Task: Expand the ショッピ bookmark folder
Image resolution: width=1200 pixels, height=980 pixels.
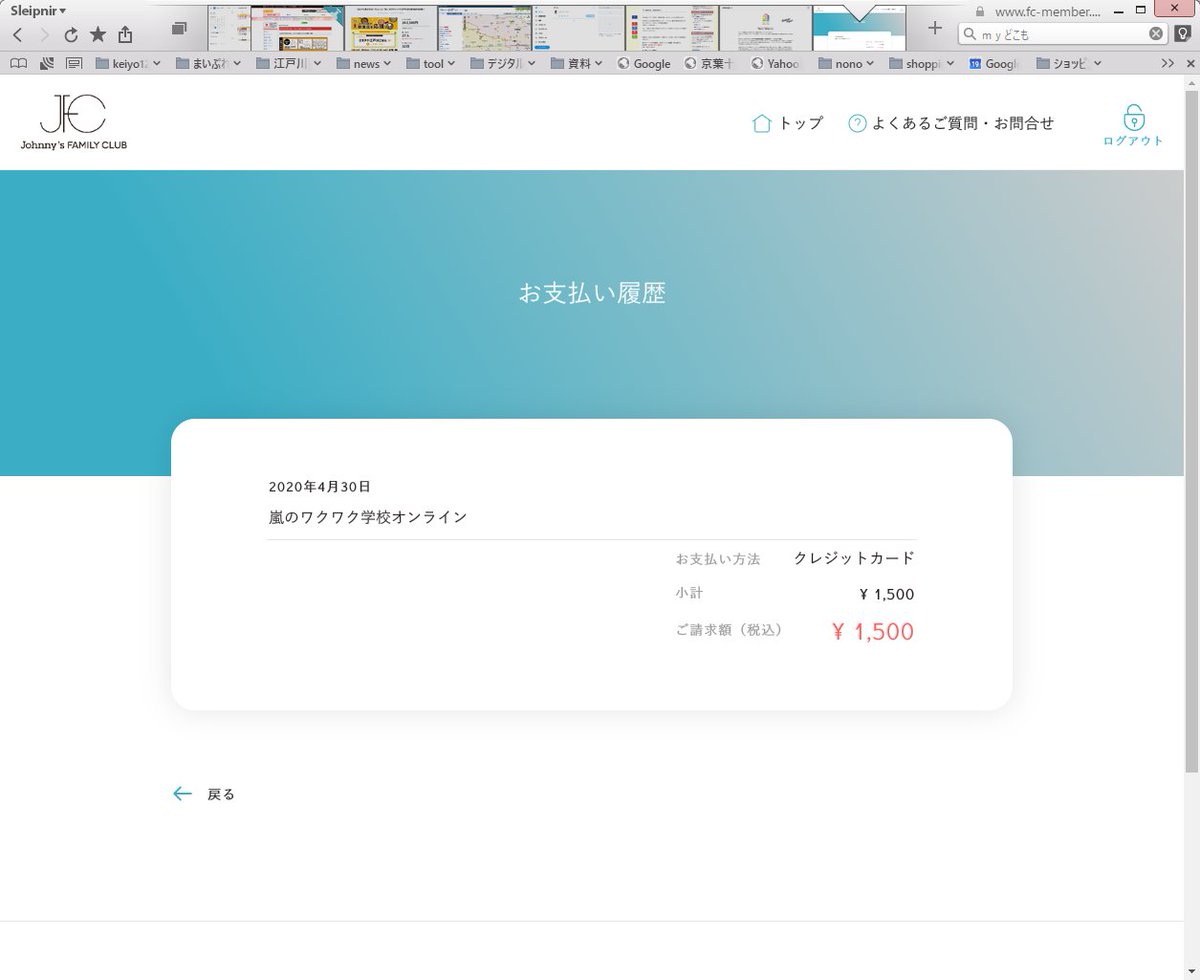Action: click(x=1069, y=63)
